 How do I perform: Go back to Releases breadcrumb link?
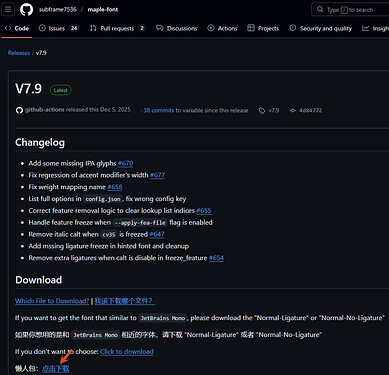[19, 53]
